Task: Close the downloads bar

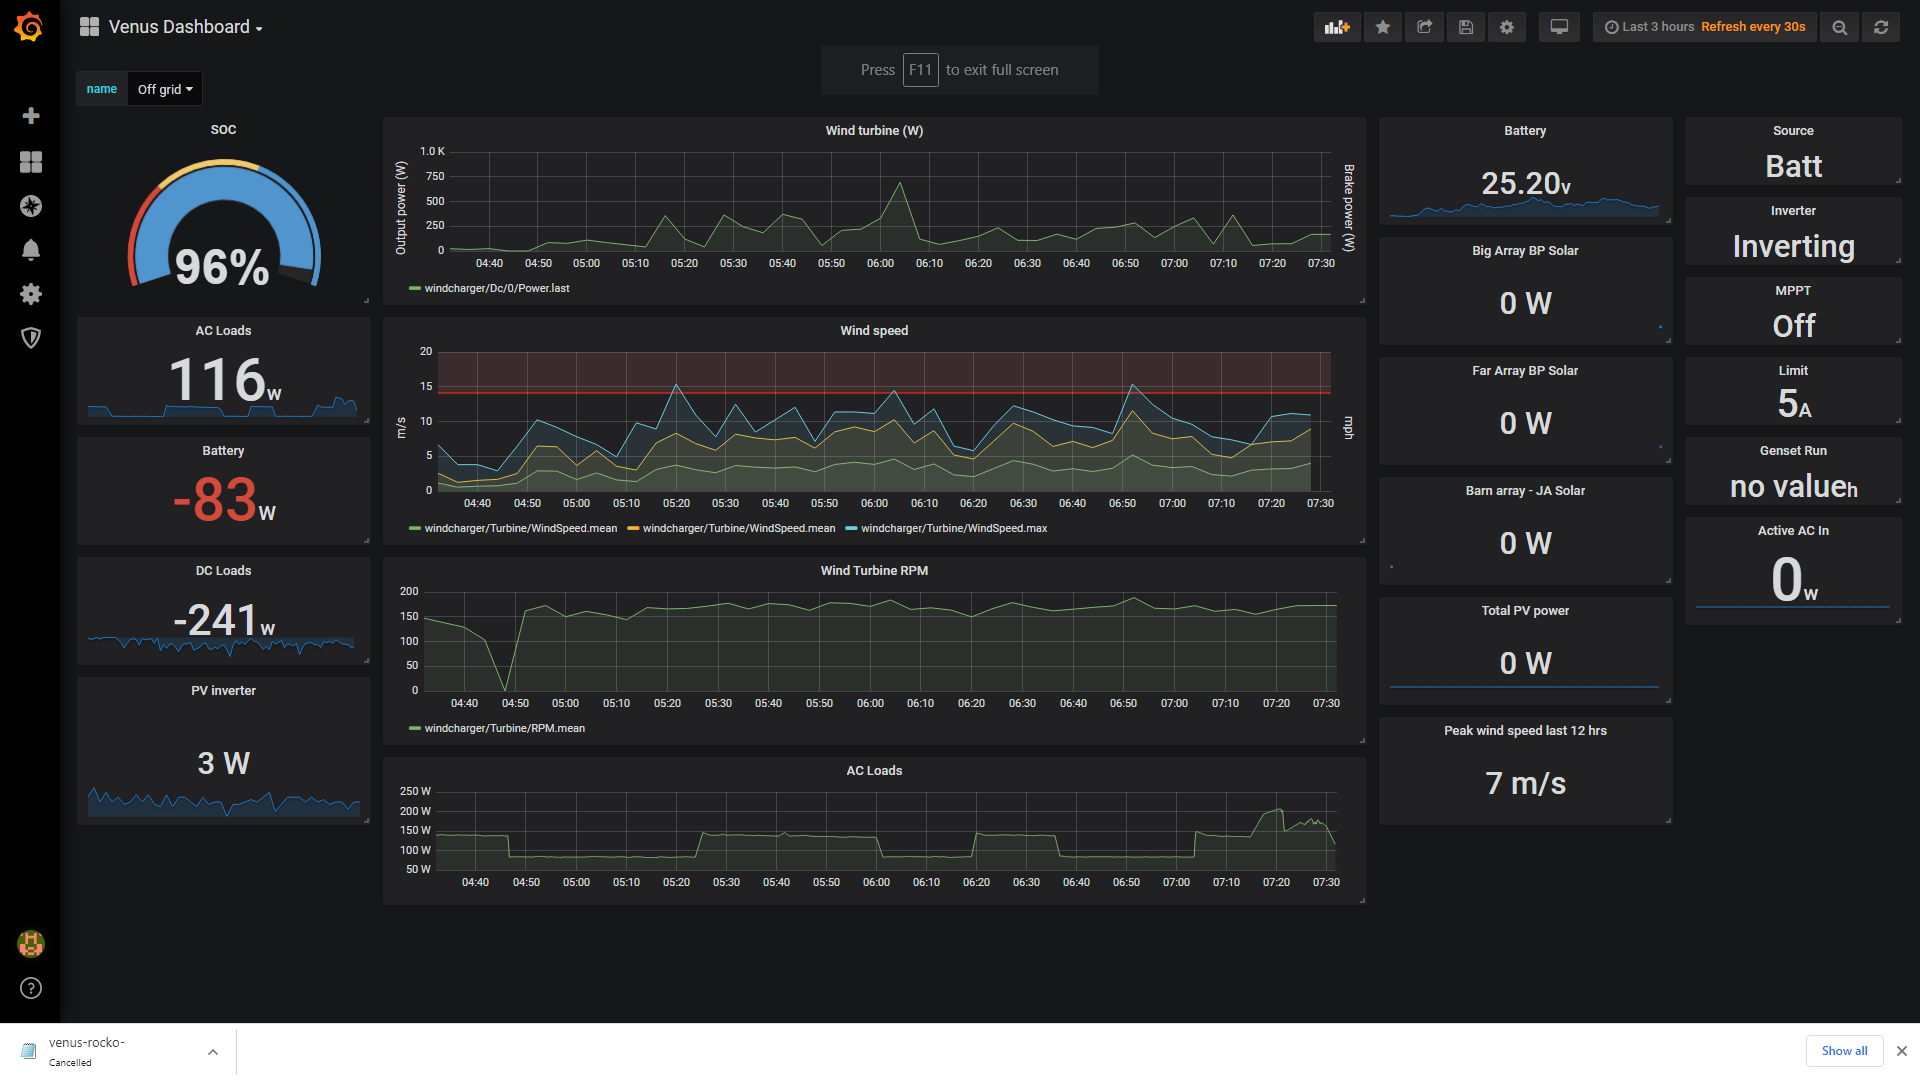Action: 1902,1051
